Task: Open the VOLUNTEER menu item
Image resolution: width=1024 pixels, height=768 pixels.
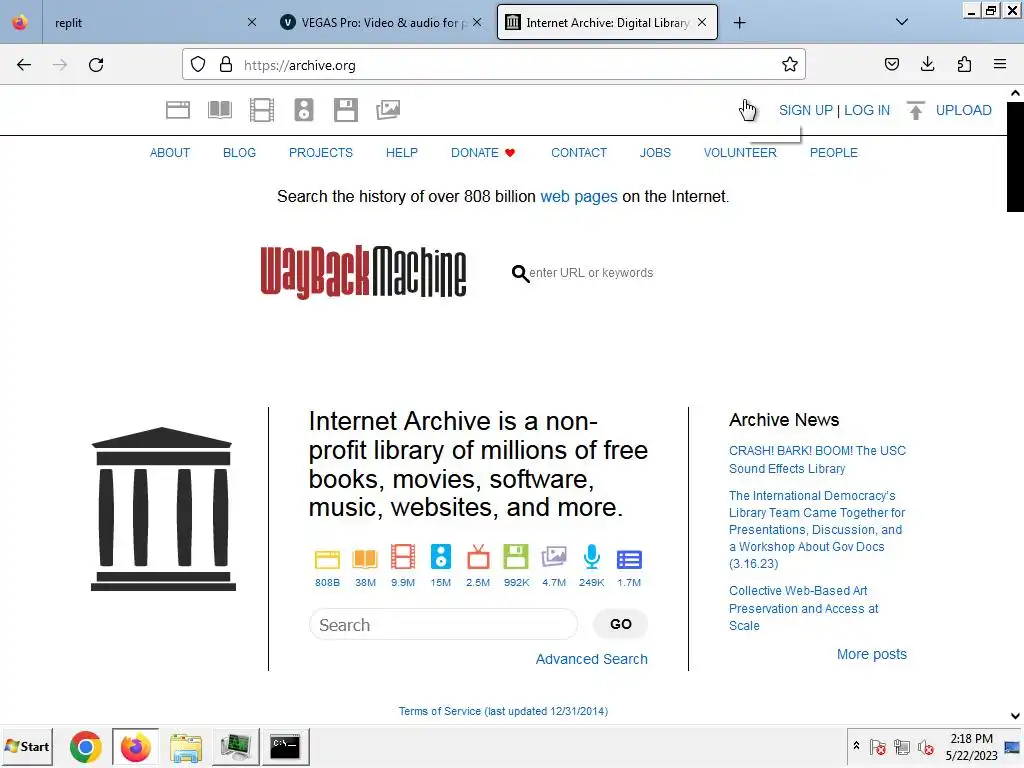Action: tap(740, 153)
